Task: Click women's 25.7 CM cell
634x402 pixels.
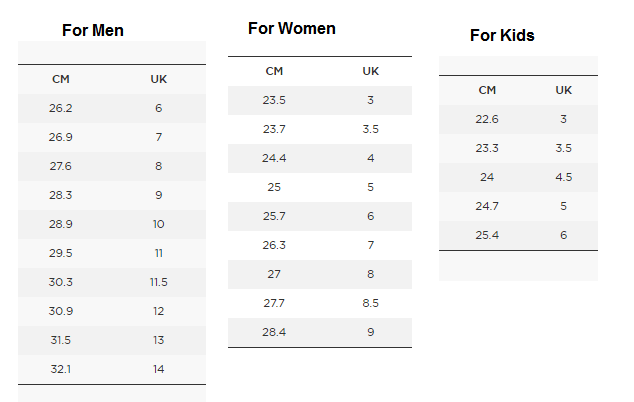Action: click(274, 216)
